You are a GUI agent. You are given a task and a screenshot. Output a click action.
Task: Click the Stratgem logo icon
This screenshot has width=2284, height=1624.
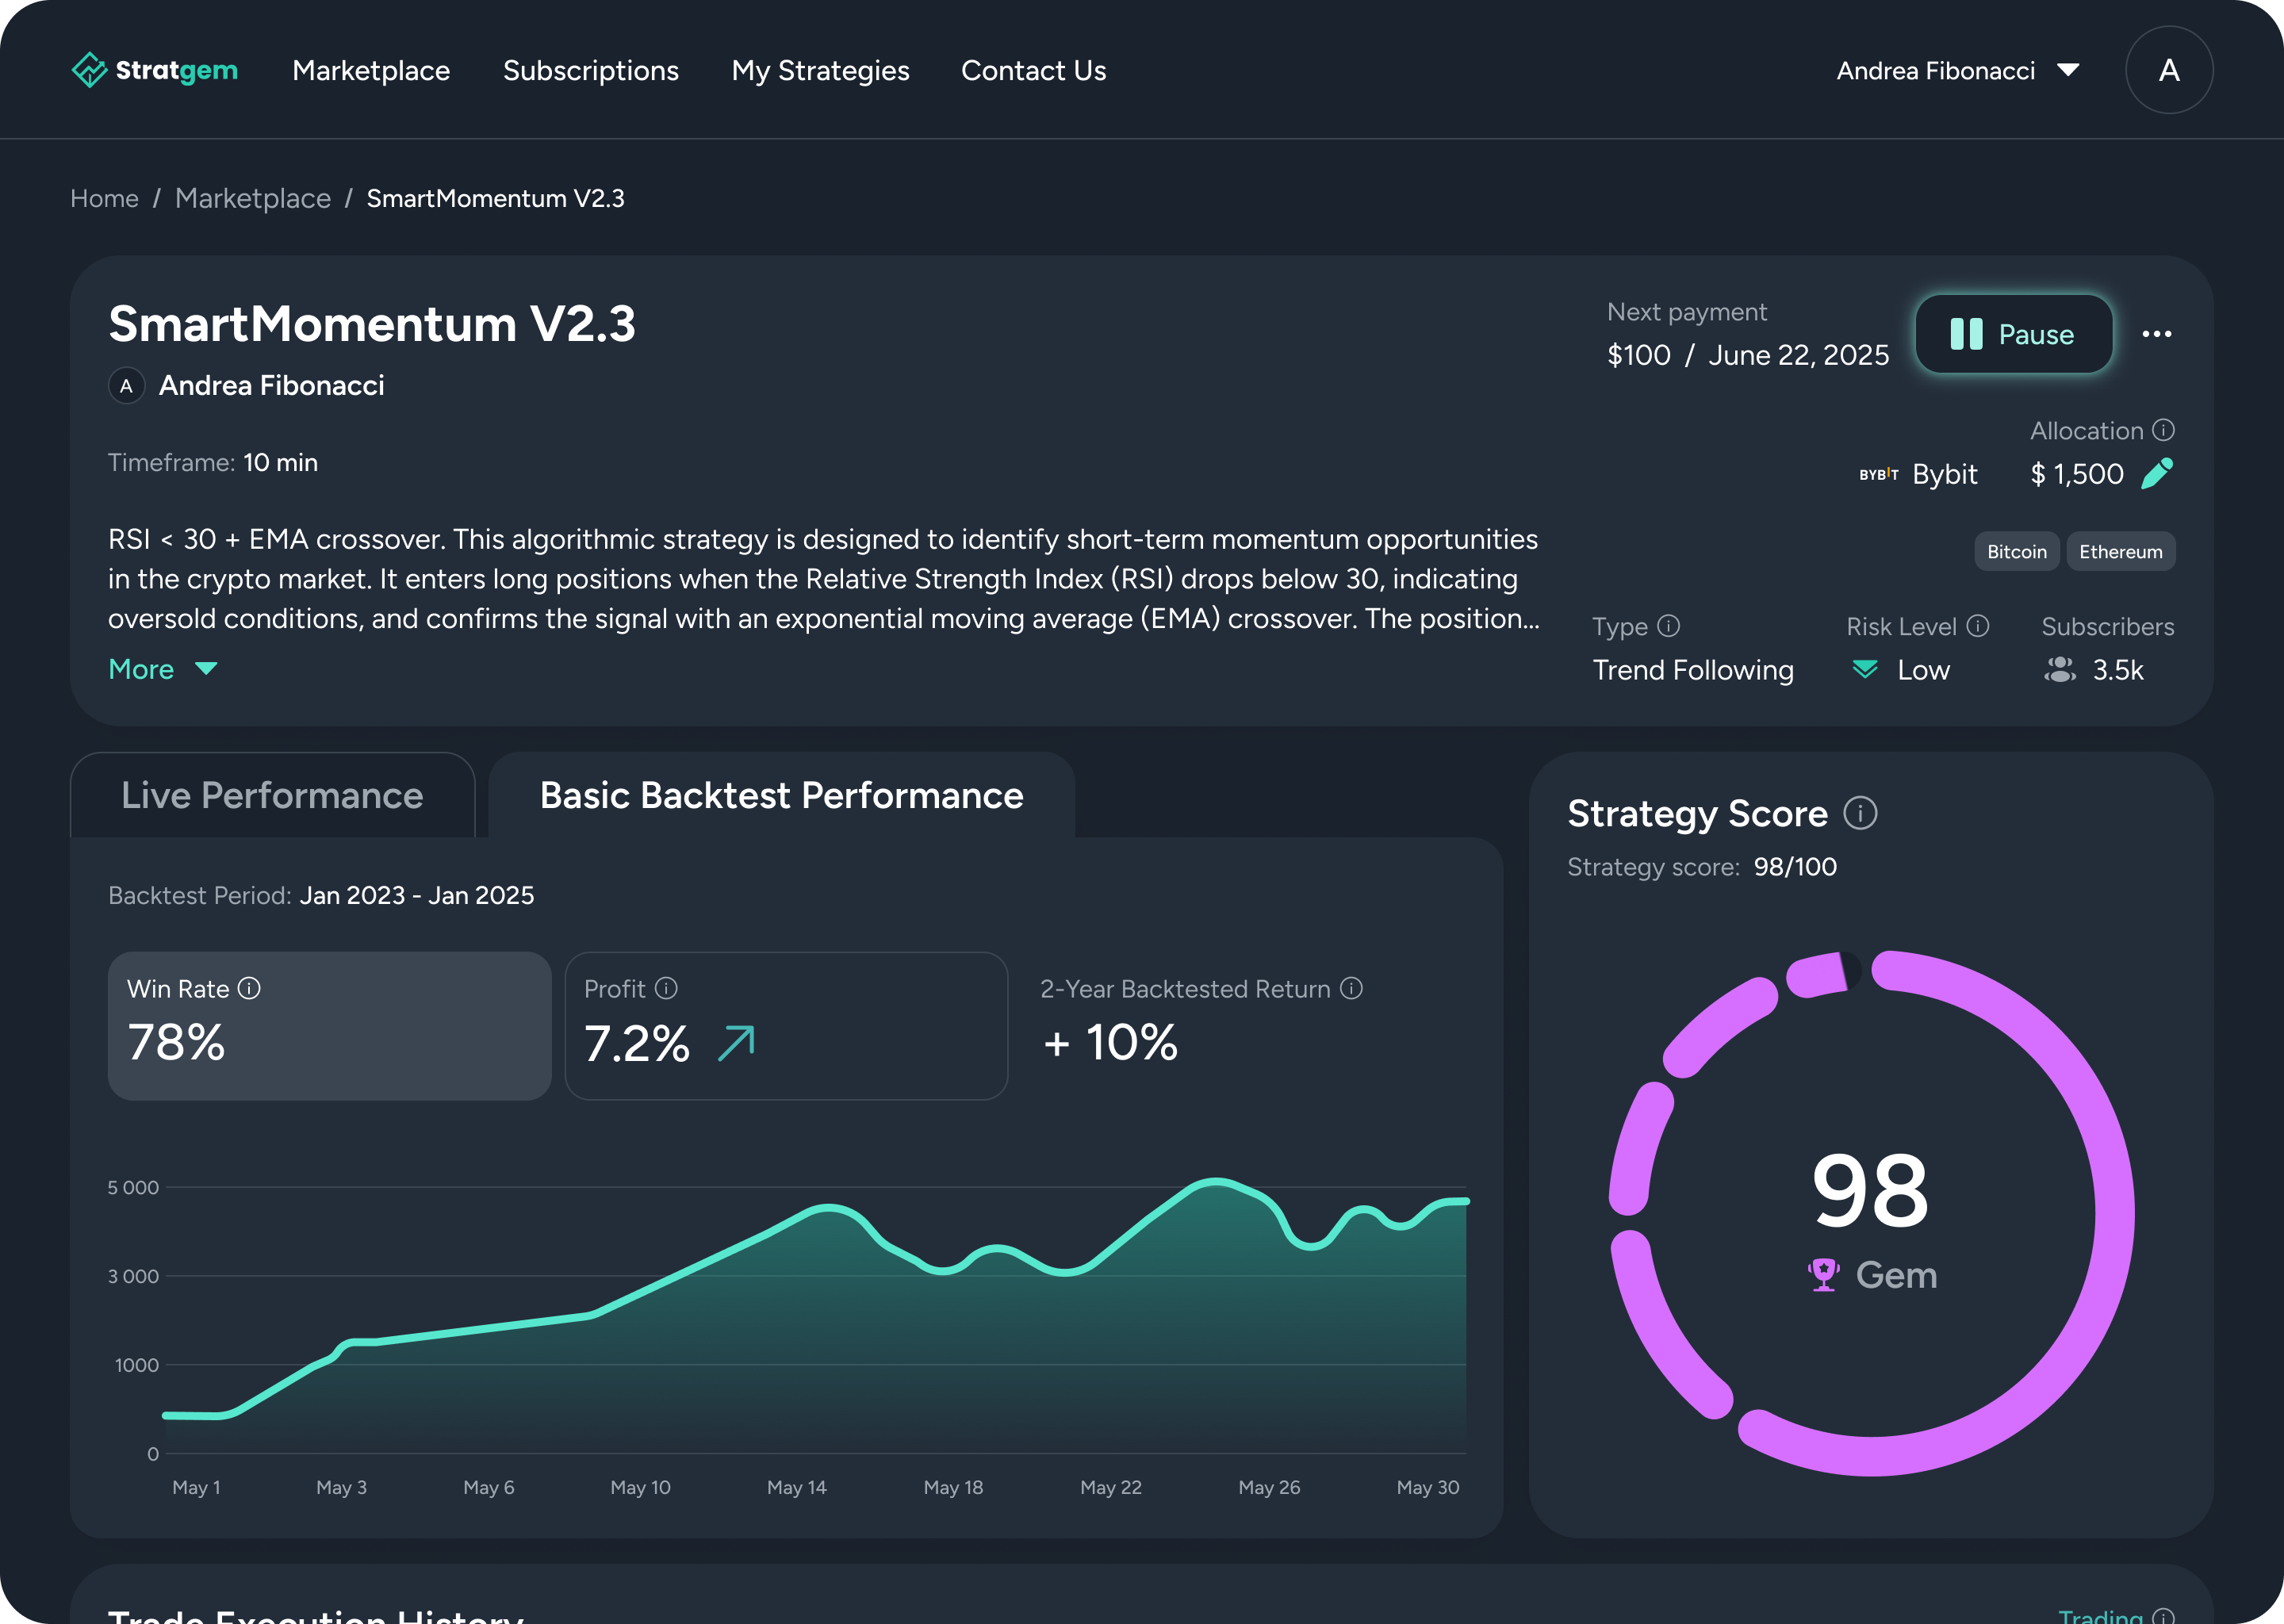click(x=89, y=70)
